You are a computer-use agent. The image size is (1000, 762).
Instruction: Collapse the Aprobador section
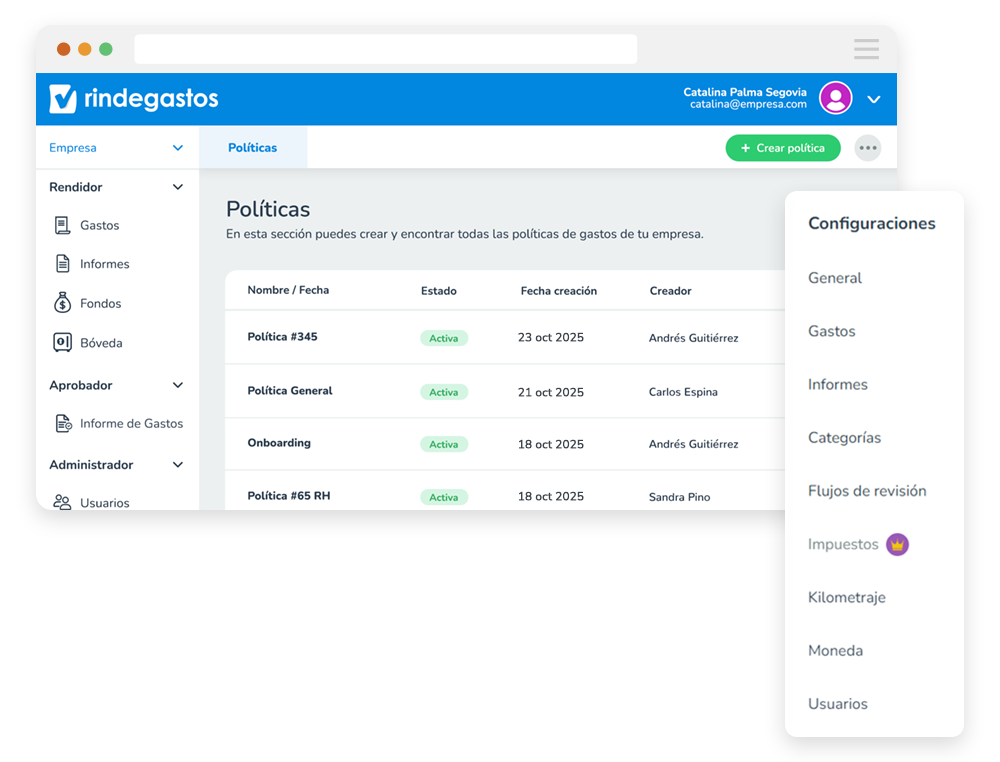tap(177, 385)
